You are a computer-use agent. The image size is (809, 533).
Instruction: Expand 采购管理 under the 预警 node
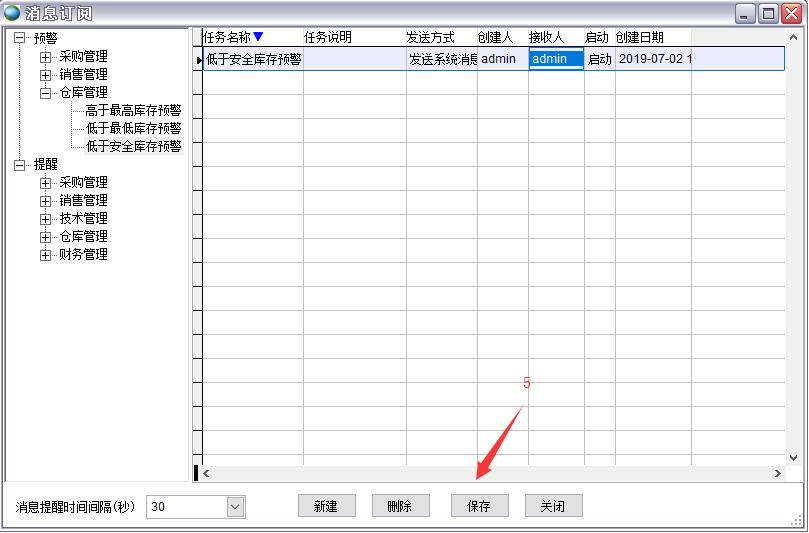45,57
